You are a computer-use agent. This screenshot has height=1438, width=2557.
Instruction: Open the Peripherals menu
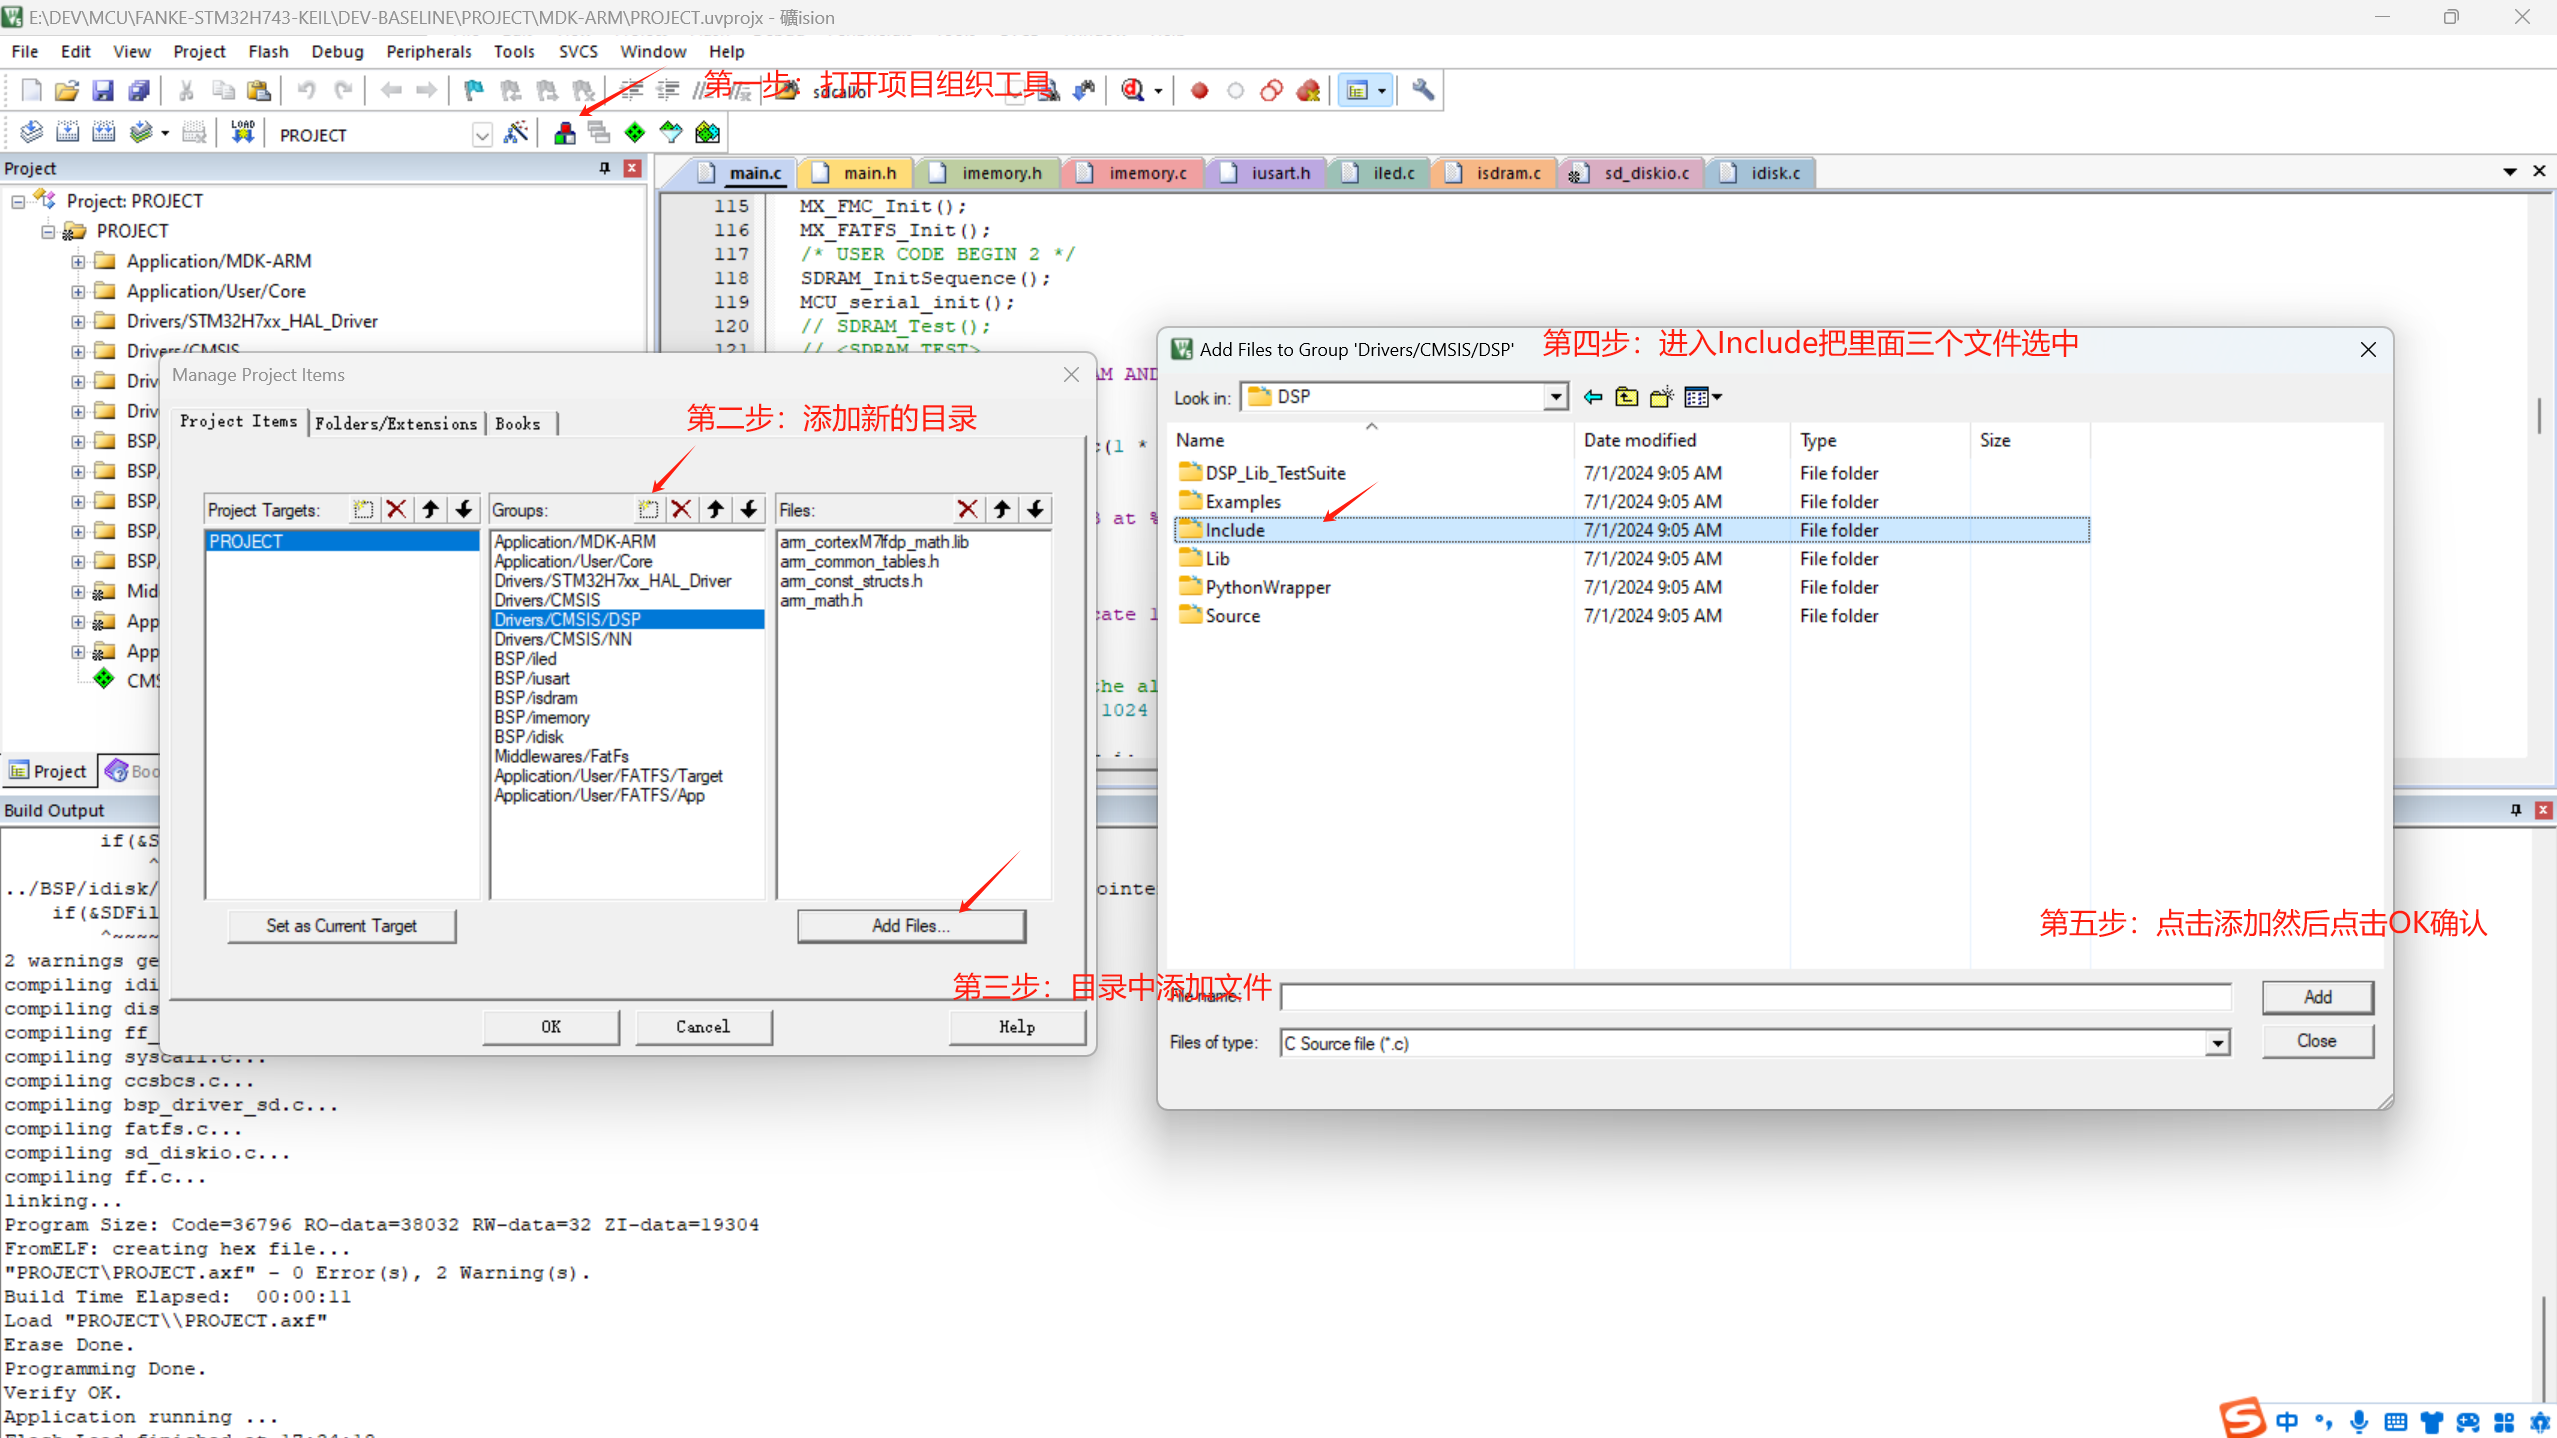(x=428, y=51)
